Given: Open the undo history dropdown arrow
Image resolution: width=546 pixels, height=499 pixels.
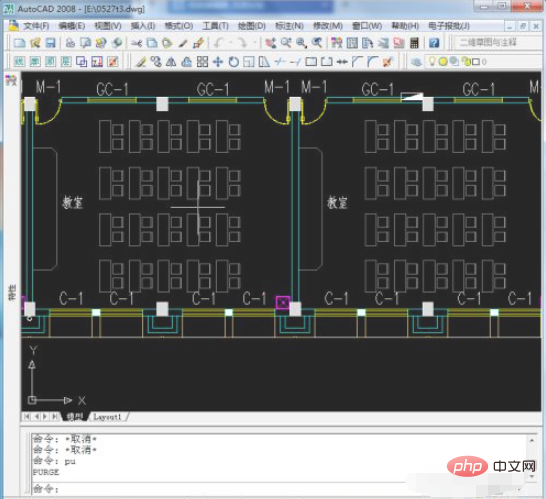Looking at the screenshot, I should point(230,43).
